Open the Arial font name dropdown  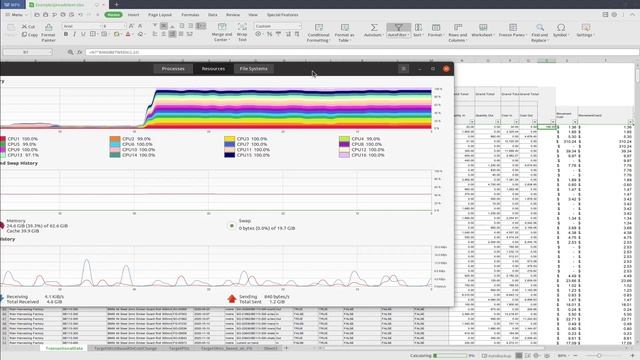pyautogui.click(x=81, y=26)
